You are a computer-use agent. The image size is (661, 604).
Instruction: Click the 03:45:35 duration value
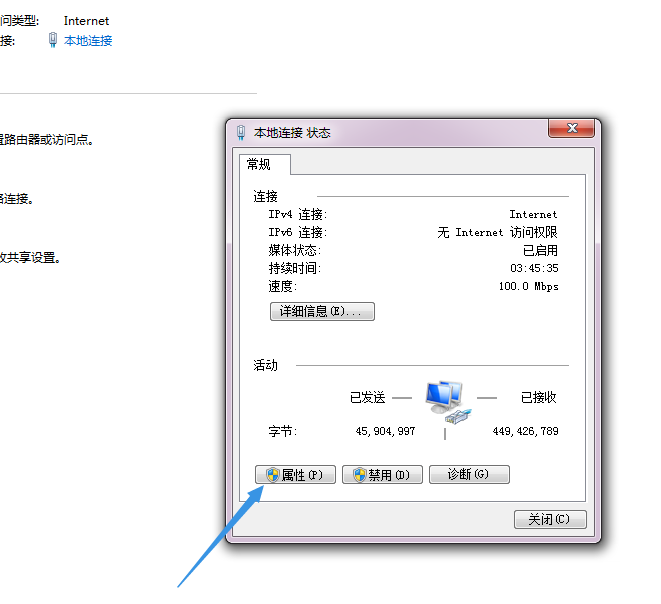point(534,269)
